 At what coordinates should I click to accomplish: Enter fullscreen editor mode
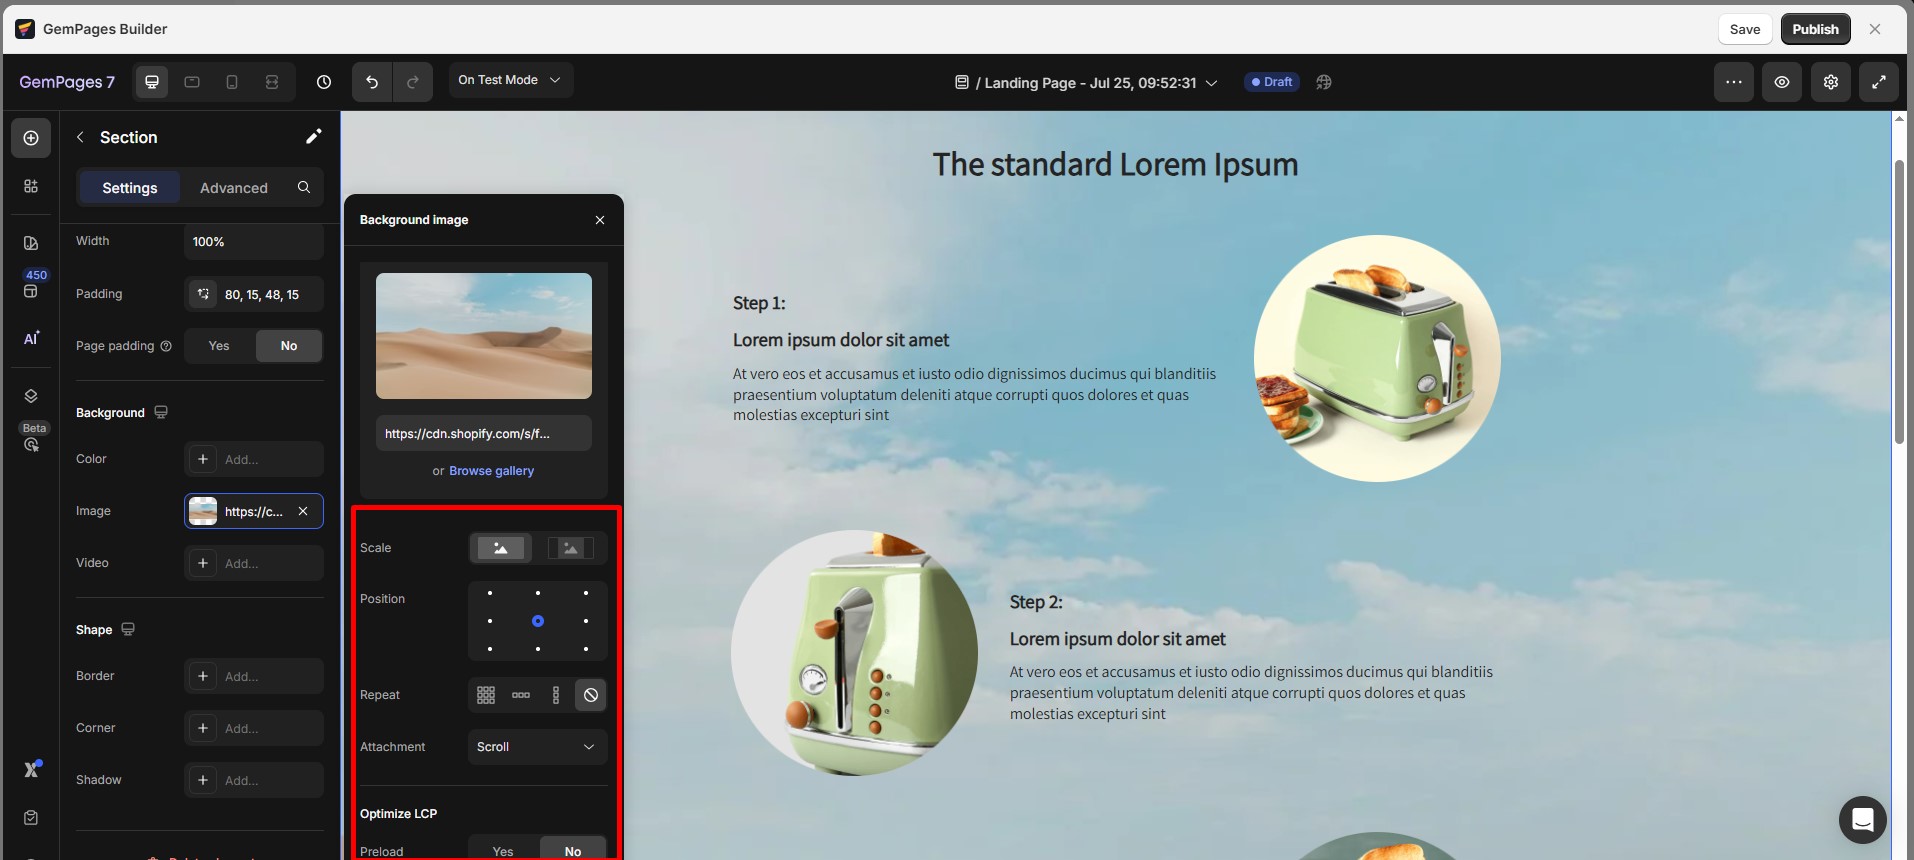click(x=1879, y=82)
